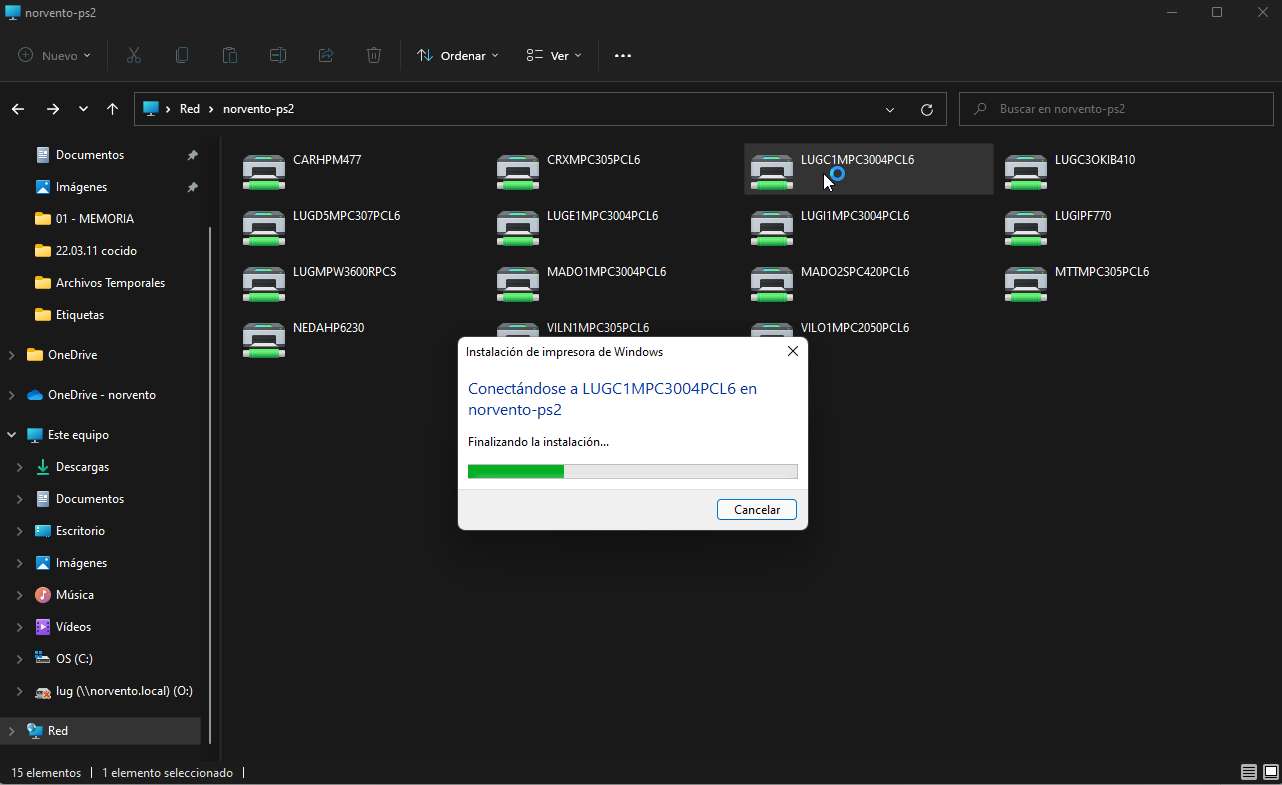This screenshot has height=785, width=1282.
Task: Go up one level with up arrow
Action: [x=112, y=109]
